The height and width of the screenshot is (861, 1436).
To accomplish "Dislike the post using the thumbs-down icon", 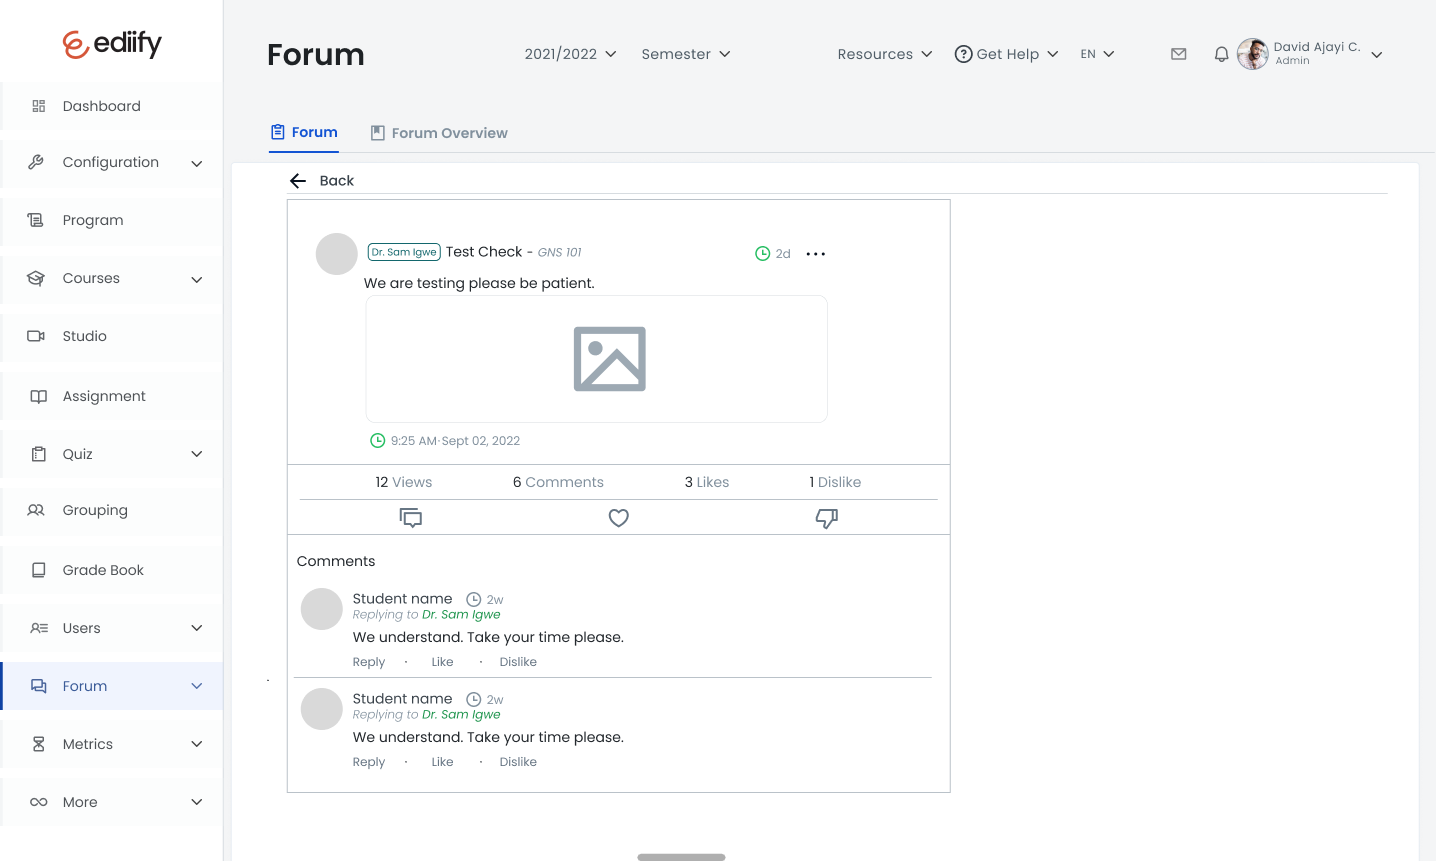I will click(x=826, y=517).
